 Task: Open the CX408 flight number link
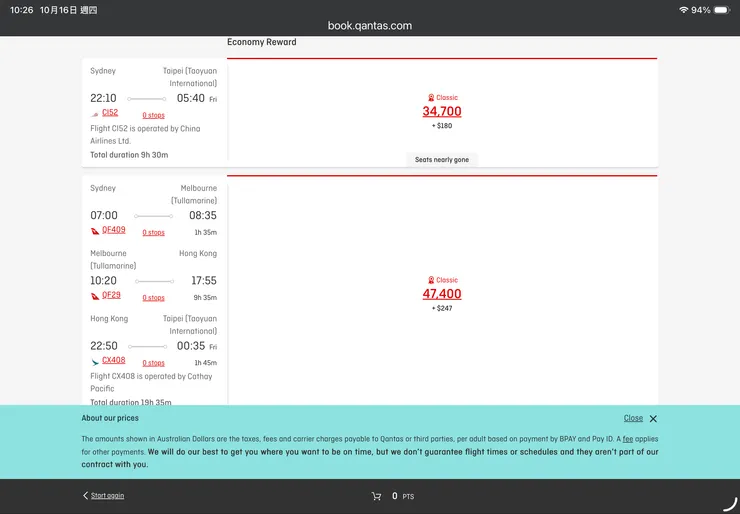(x=114, y=360)
